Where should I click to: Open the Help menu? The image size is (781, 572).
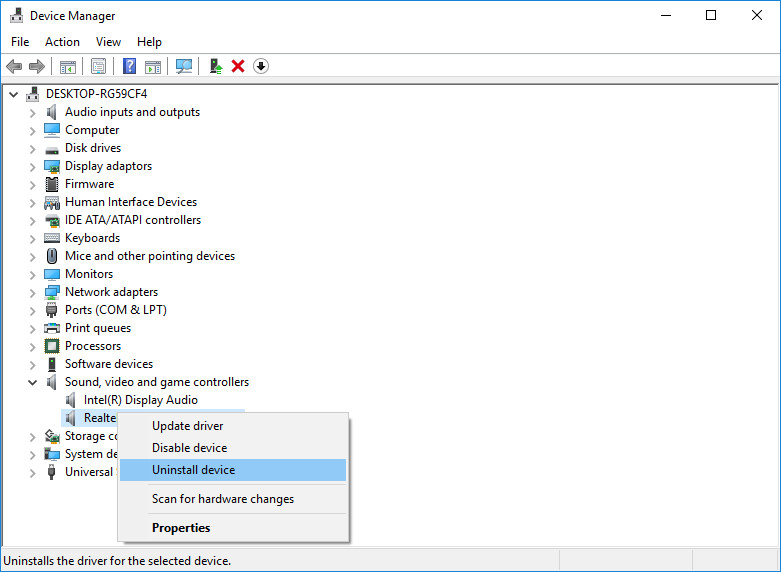tap(149, 42)
